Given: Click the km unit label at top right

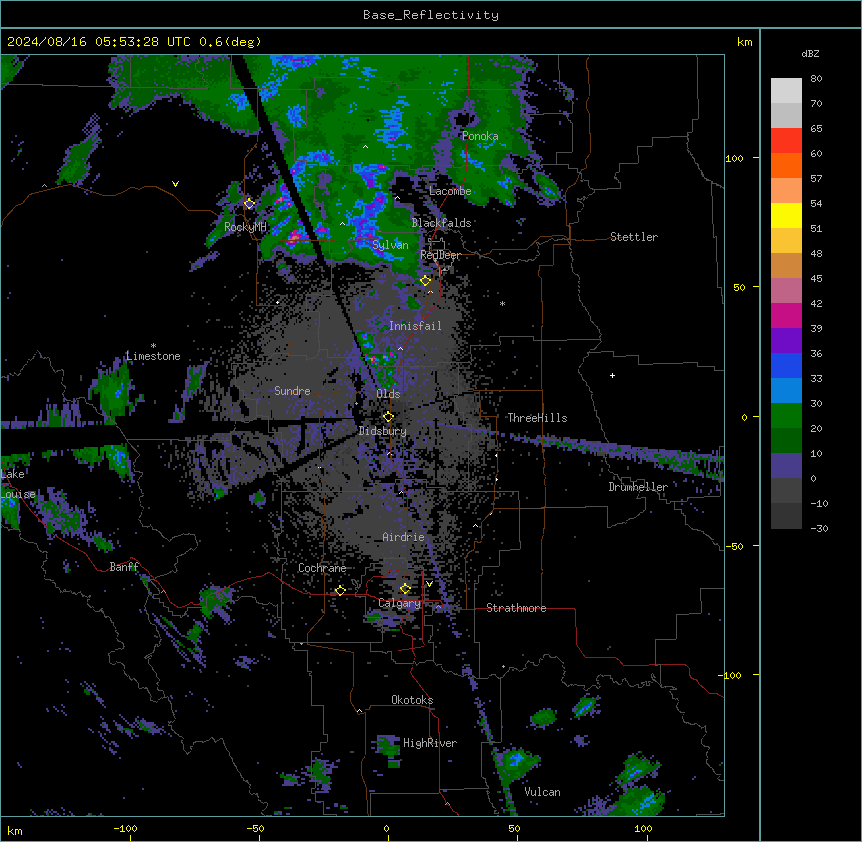Looking at the screenshot, I should (745, 42).
